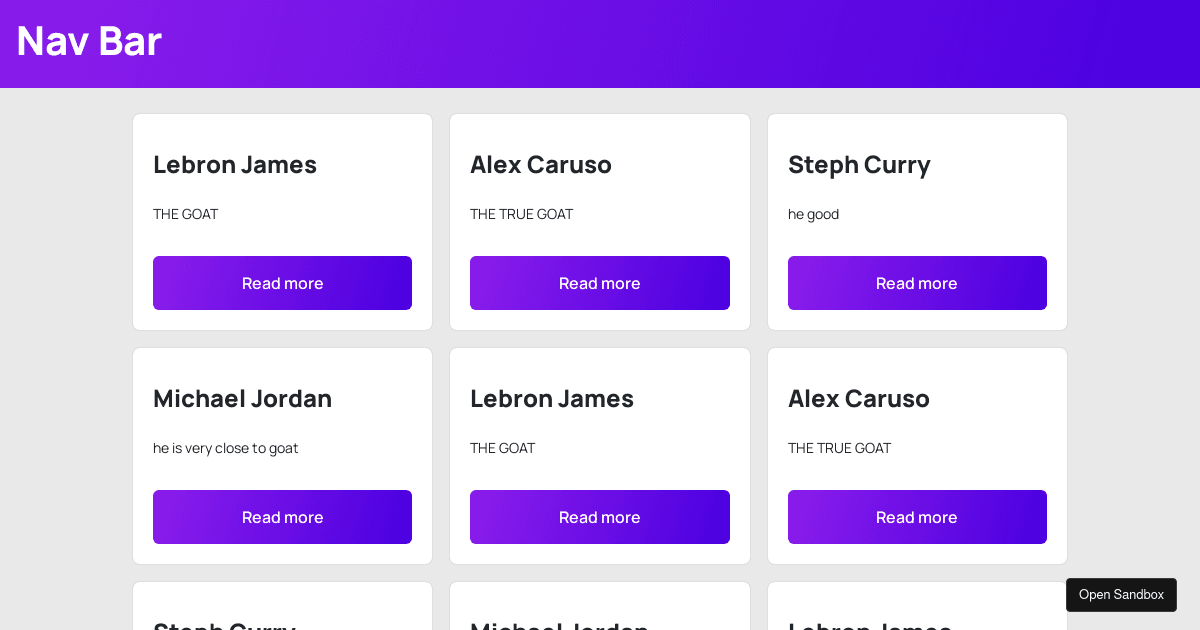Select the Alex Caruso title in the top row

click(x=541, y=165)
